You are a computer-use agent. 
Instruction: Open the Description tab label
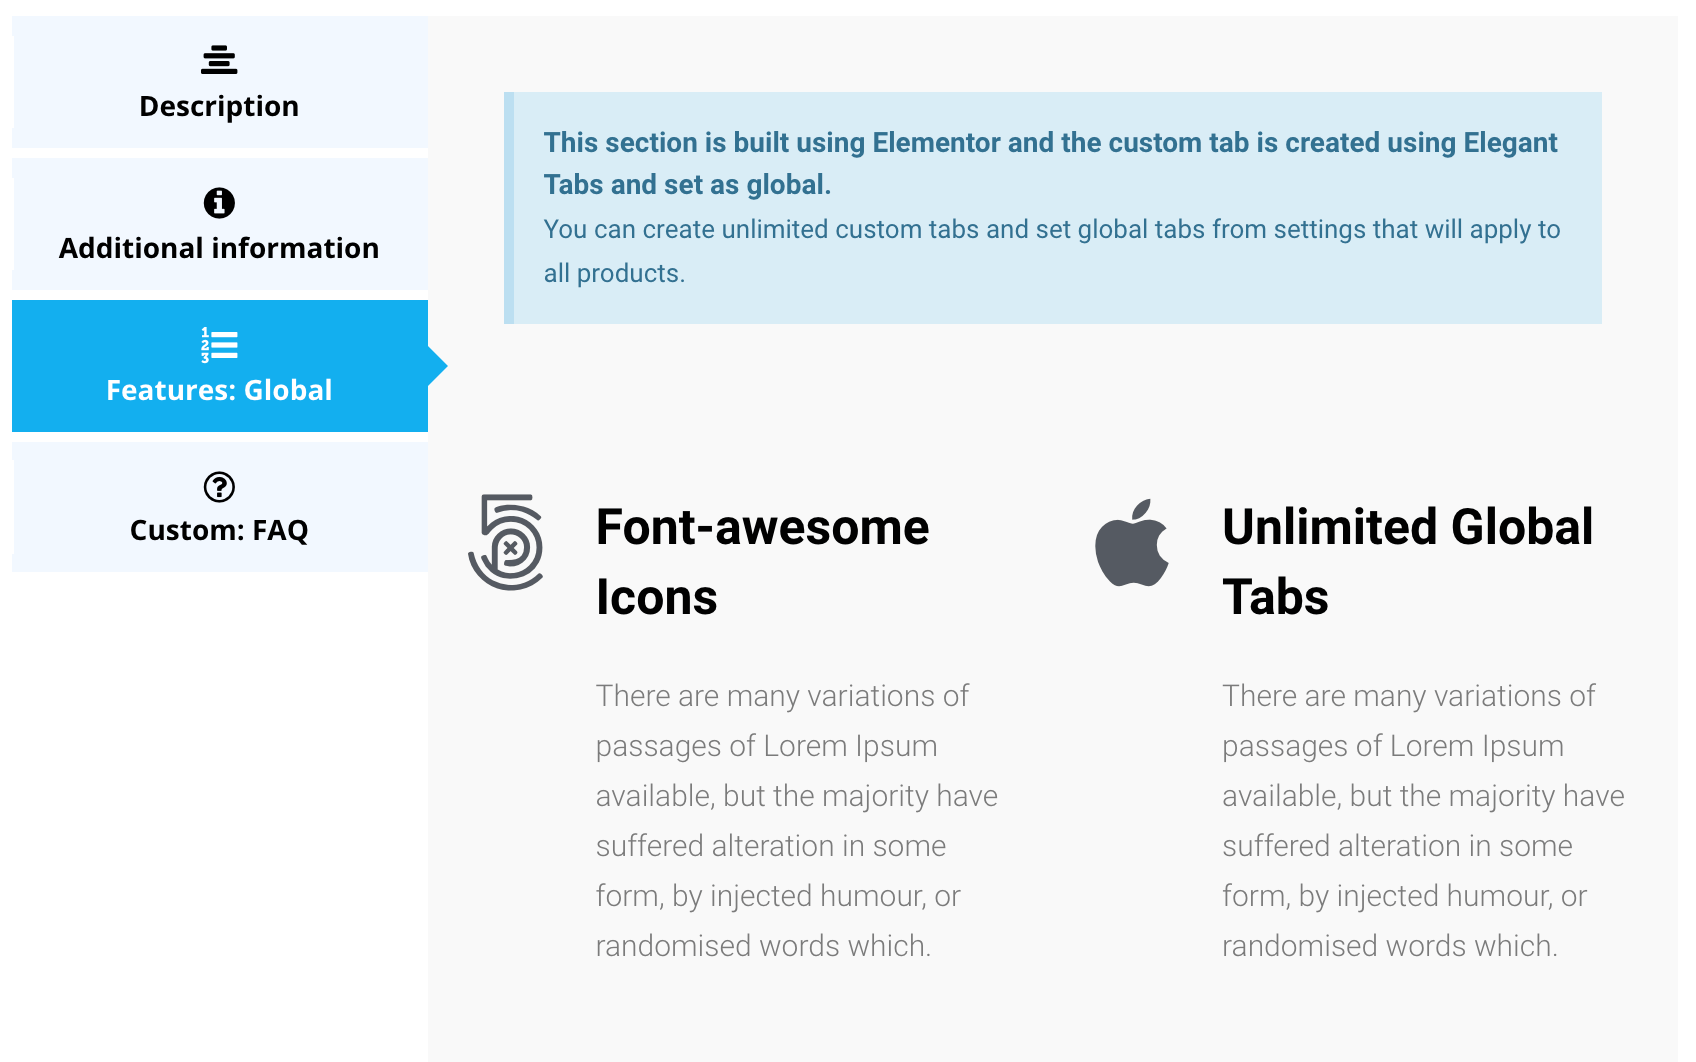219,106
